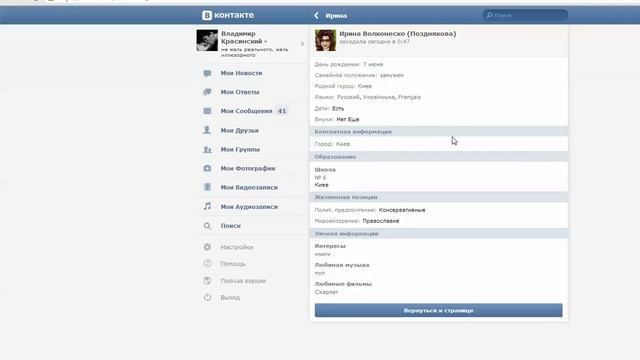
Task: Open Мои Ответы menu item
Action: tap(240, 92)
